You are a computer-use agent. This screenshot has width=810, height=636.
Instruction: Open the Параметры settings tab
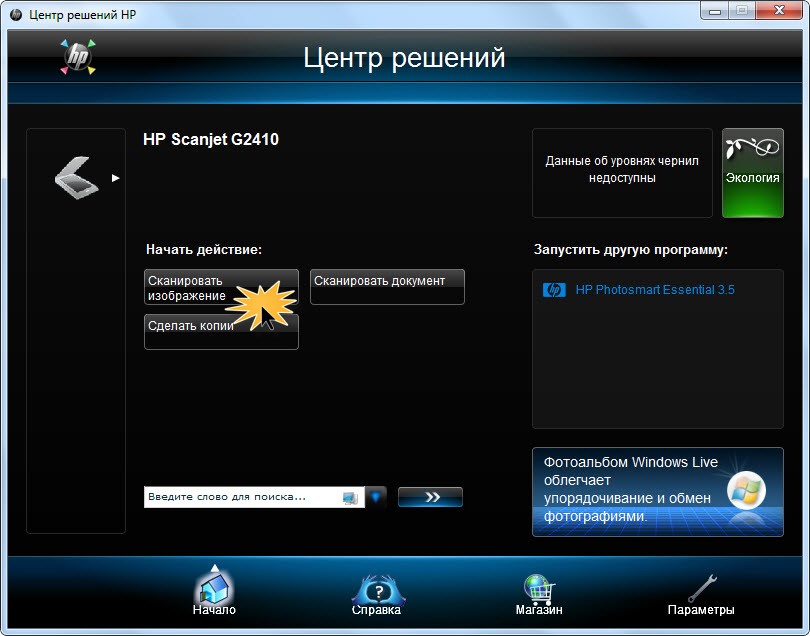click(x=701, y=595)
